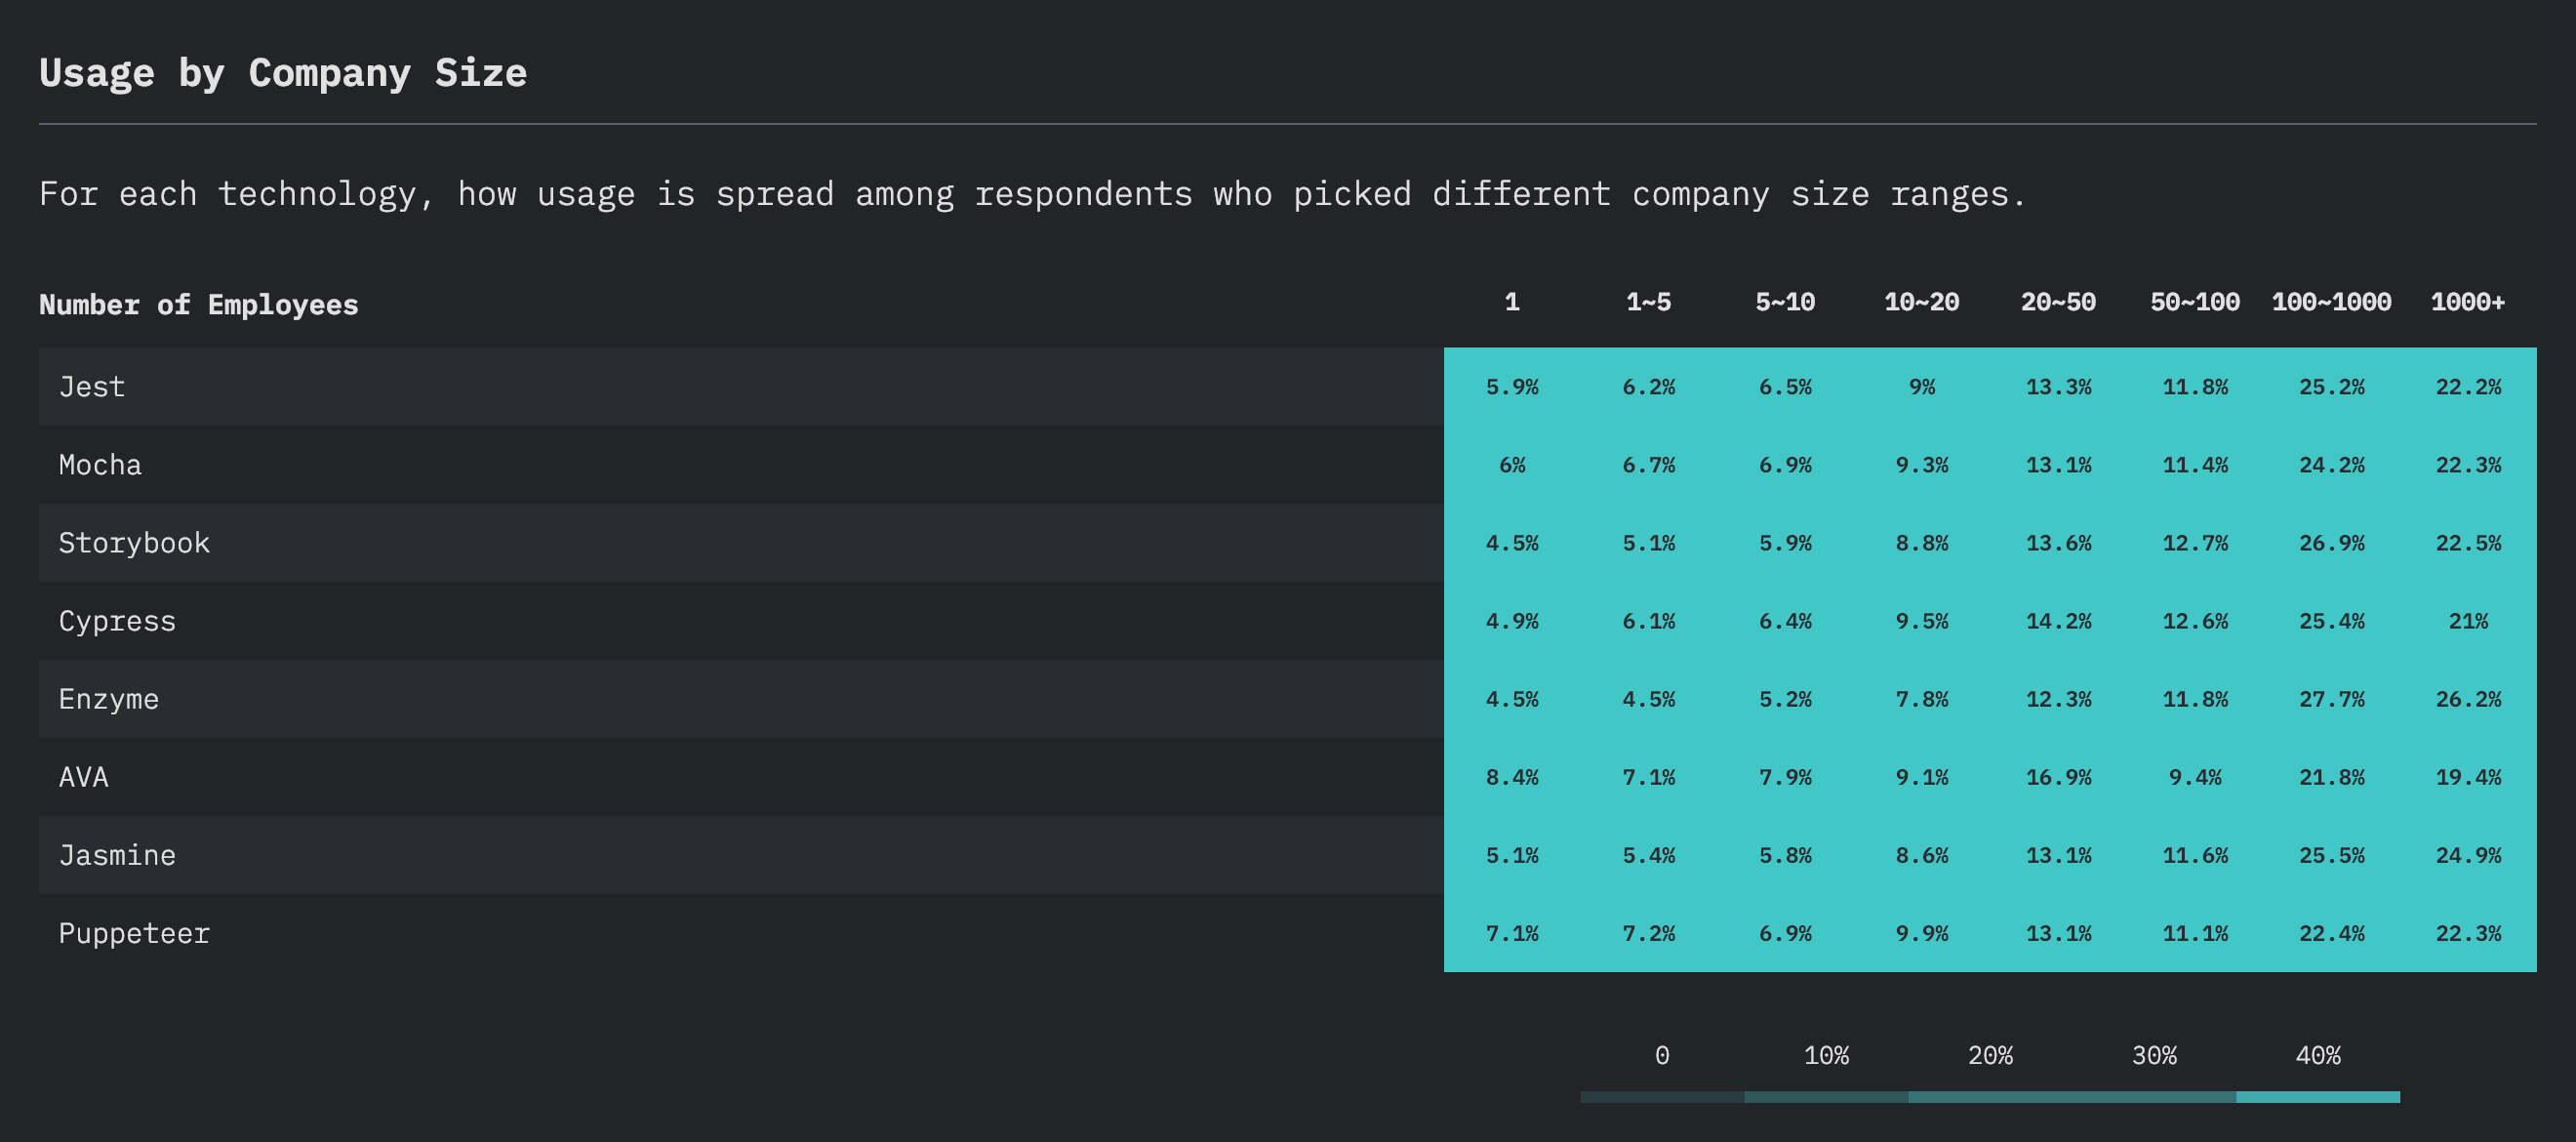The height and width of the screenshot is (1142, 2576).
Task: Click Storybook's 26.9% cell
Action: [x=2331, y=543]
